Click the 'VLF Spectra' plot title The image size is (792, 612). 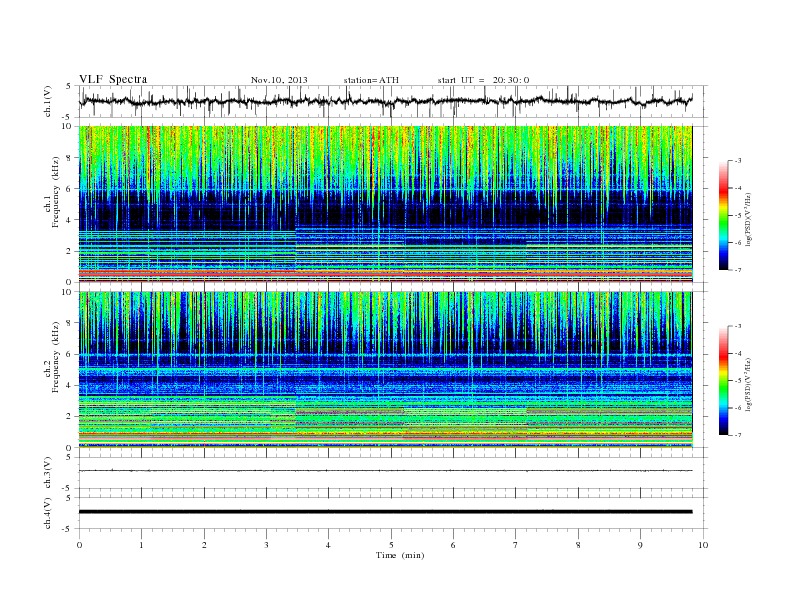(x=113, y=79)
